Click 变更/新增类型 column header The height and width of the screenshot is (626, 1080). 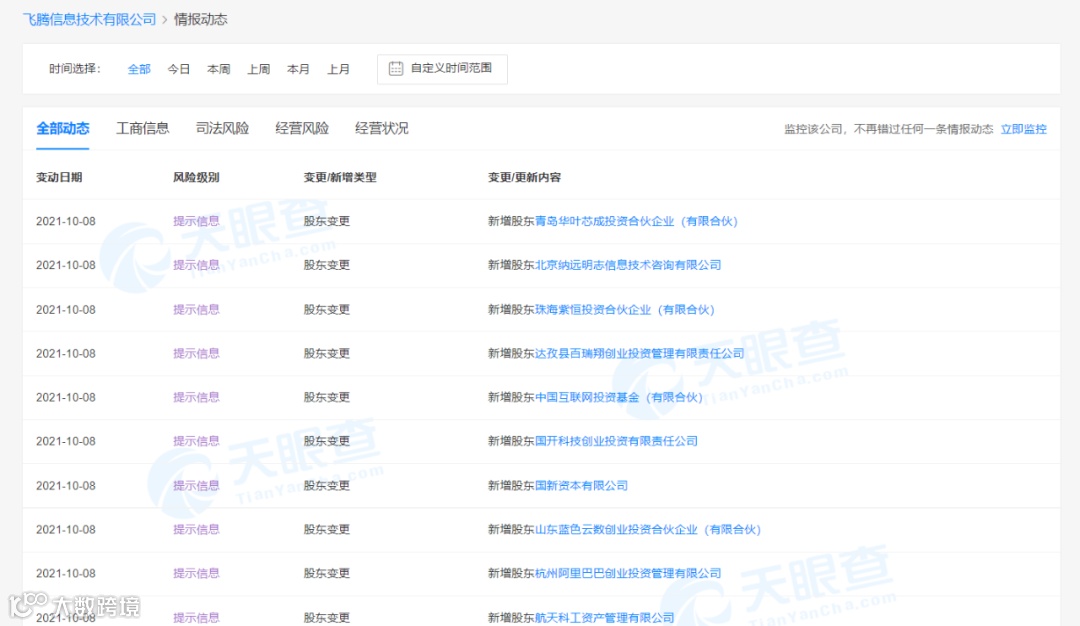tap(340, 178)
